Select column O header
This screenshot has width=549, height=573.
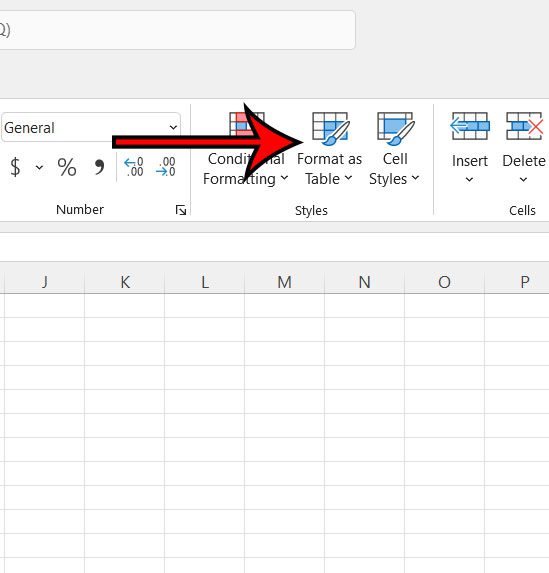click(x=444, y=282)
